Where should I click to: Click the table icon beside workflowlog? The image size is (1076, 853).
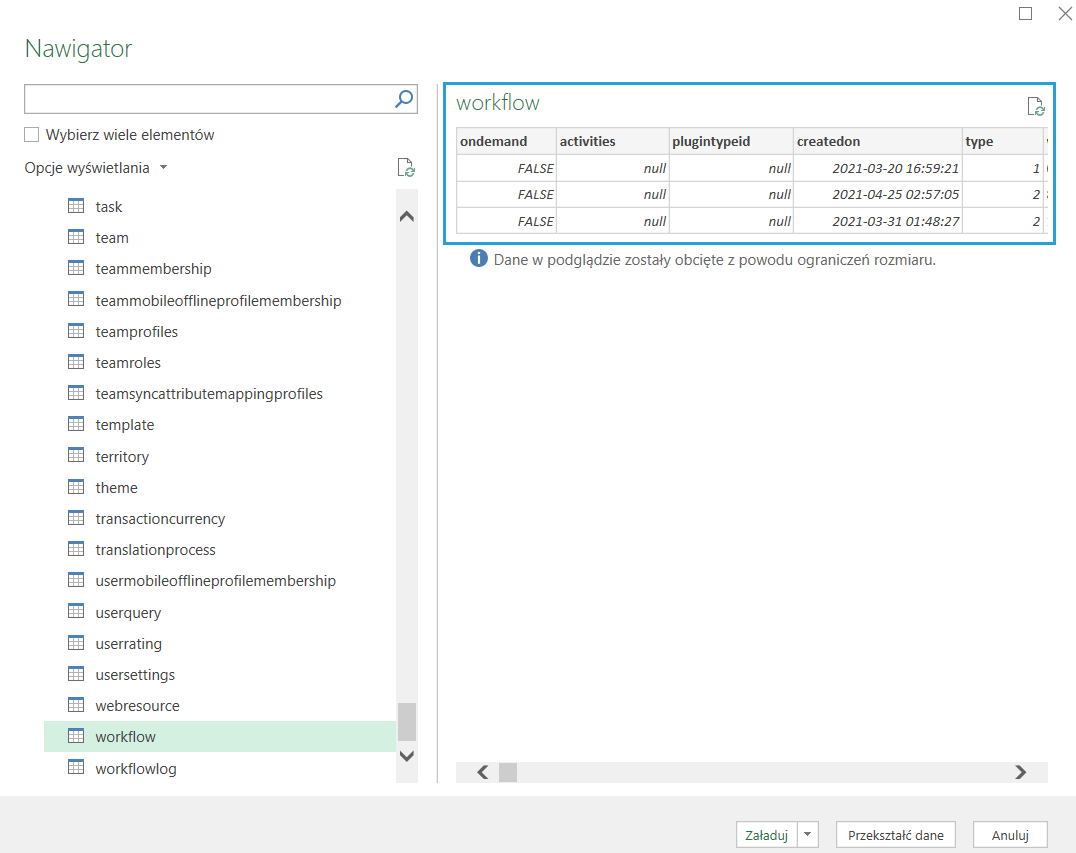click(x=76, y=767)
